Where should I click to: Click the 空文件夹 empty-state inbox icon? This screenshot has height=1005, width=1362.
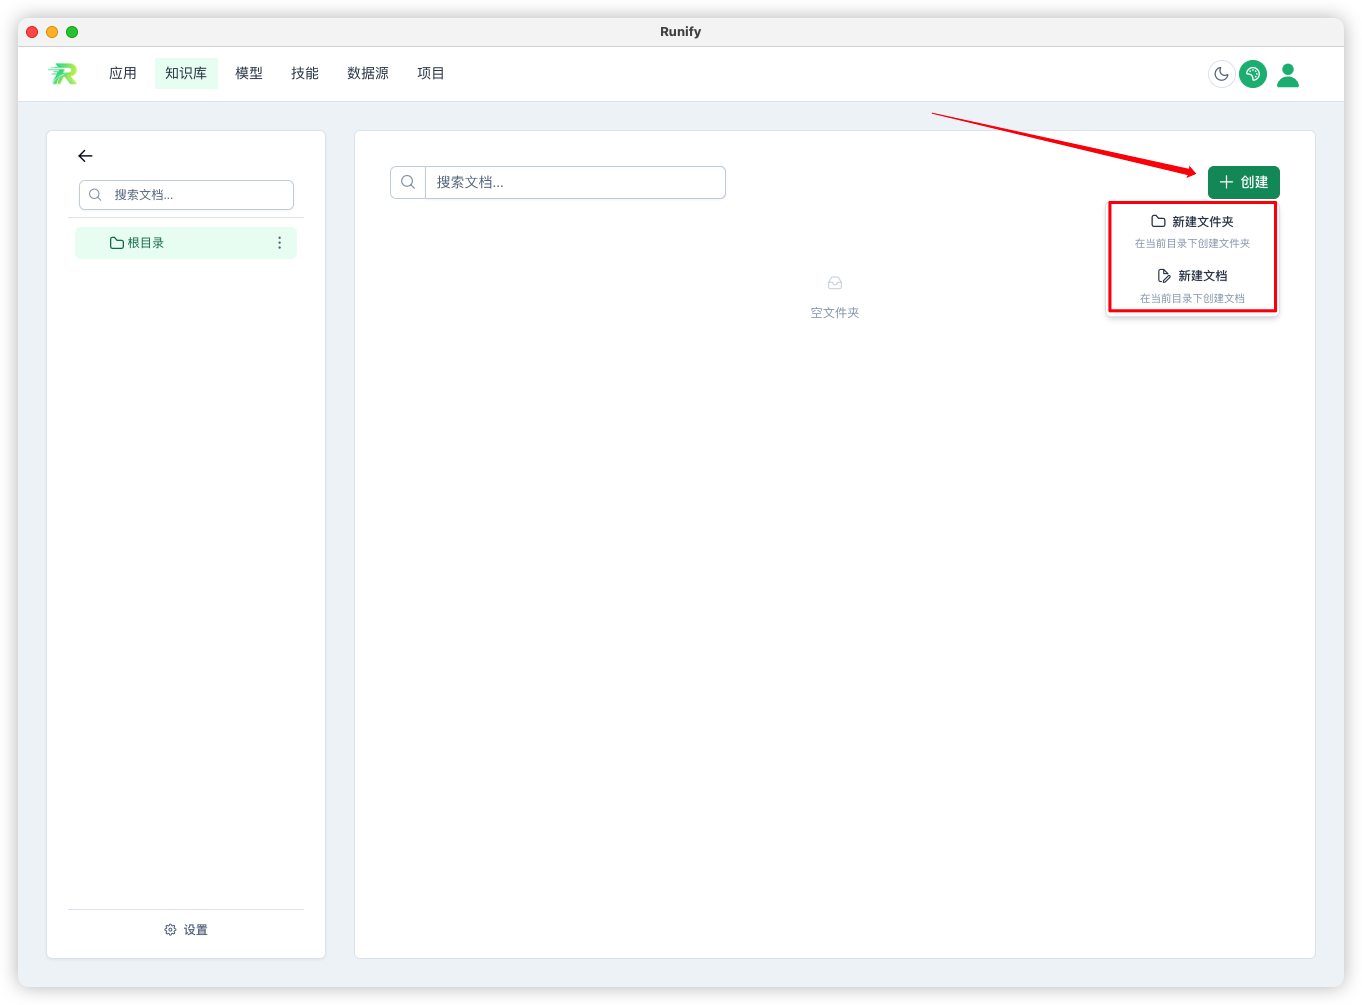pos(835,283)
